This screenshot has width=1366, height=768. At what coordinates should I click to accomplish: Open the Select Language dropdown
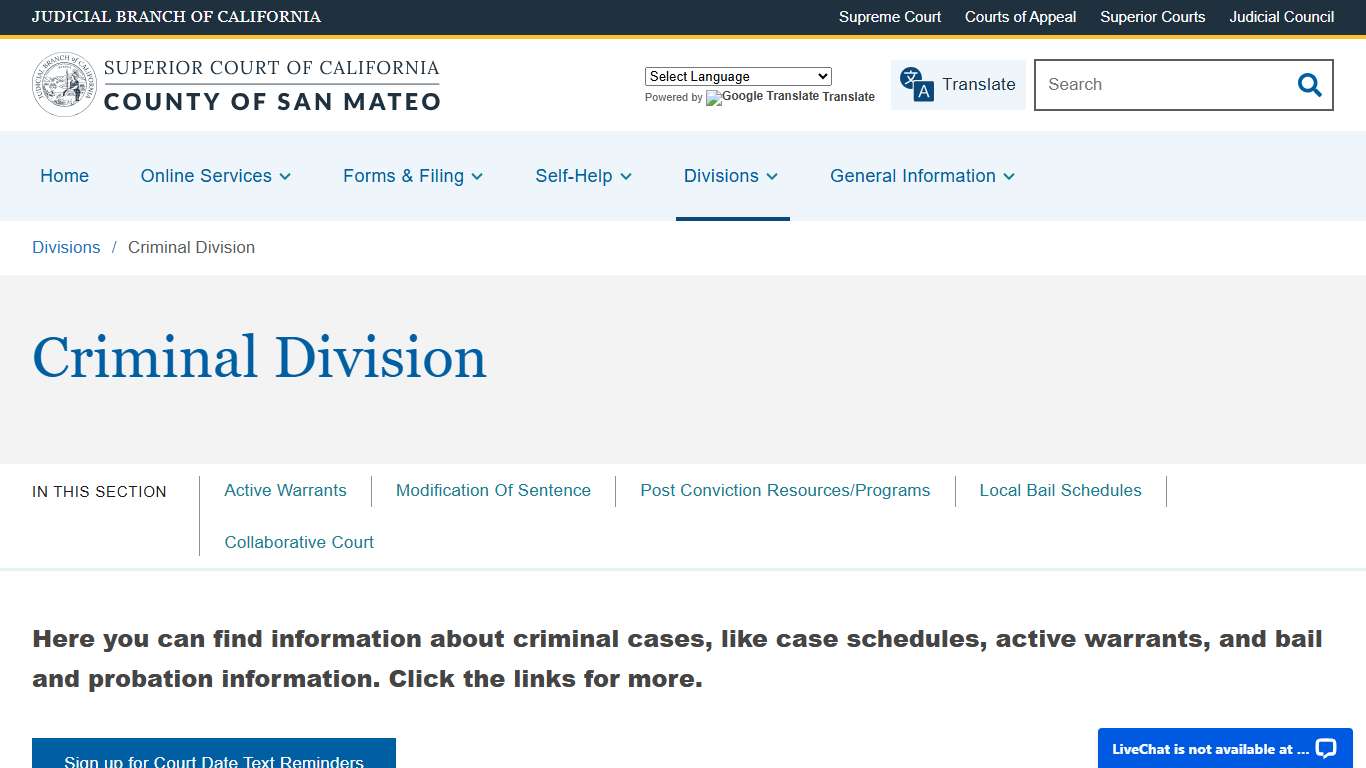coord(737,76)
